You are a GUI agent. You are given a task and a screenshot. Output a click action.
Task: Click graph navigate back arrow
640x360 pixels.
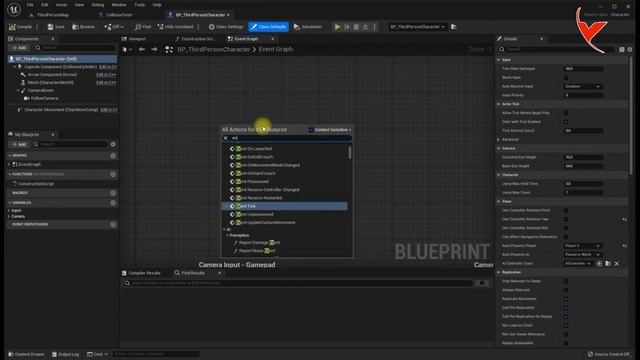142,49
